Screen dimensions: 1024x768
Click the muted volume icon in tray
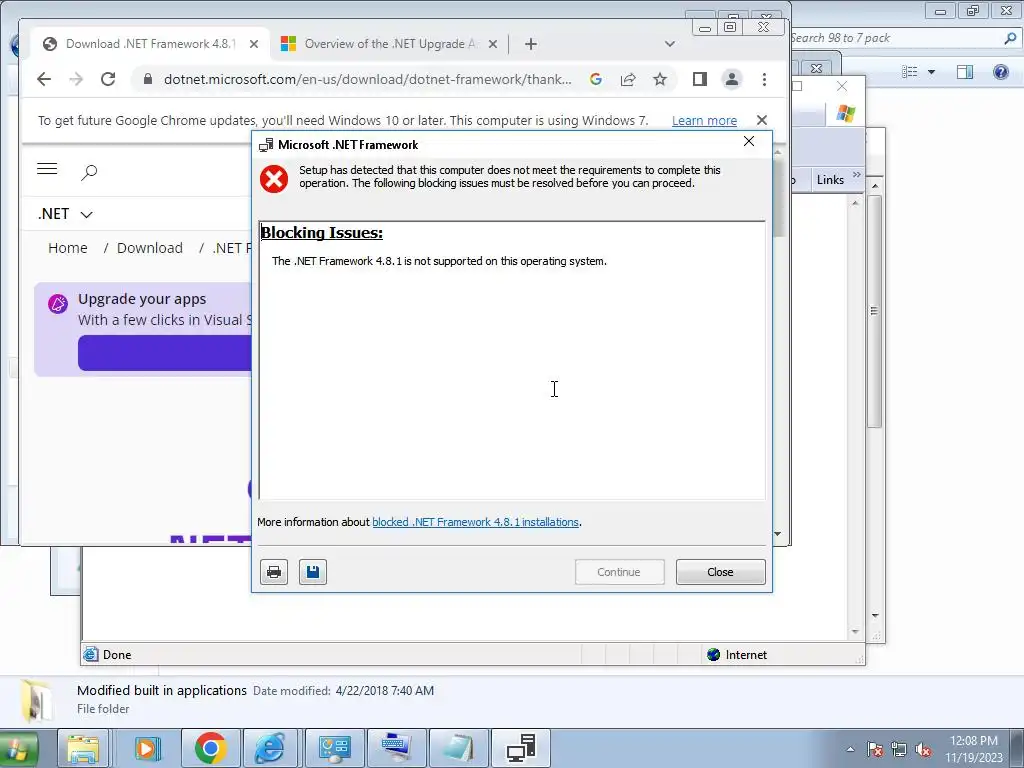coord(923,749)
